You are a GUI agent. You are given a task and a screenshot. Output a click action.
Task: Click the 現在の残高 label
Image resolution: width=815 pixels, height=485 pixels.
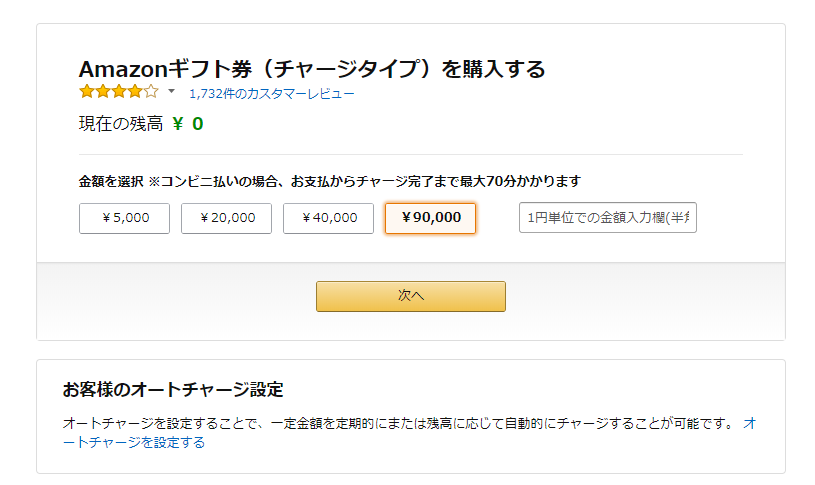120,124
